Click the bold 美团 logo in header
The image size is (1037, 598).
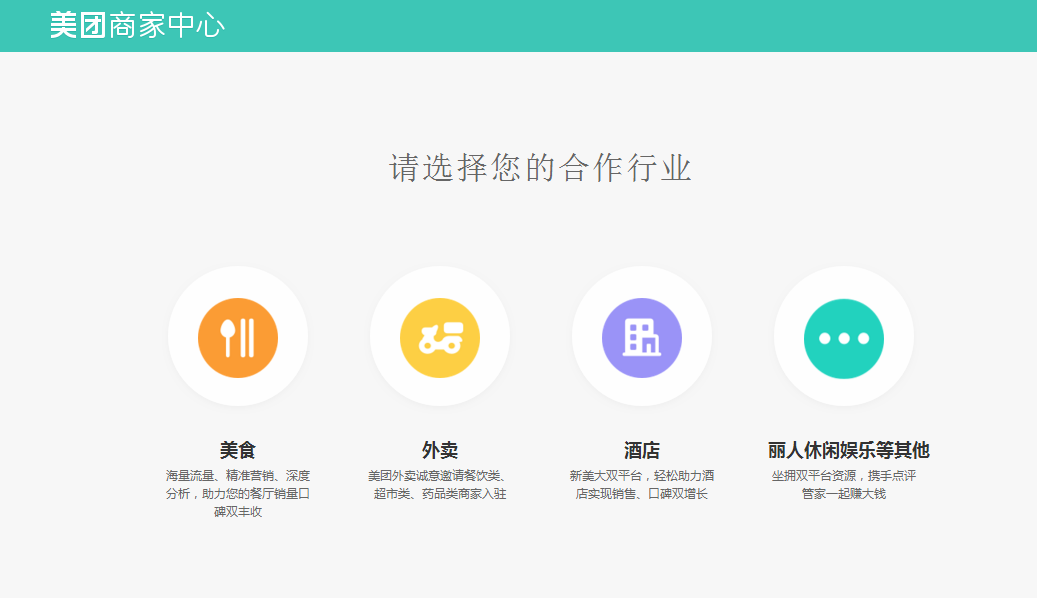pos(78,26)
